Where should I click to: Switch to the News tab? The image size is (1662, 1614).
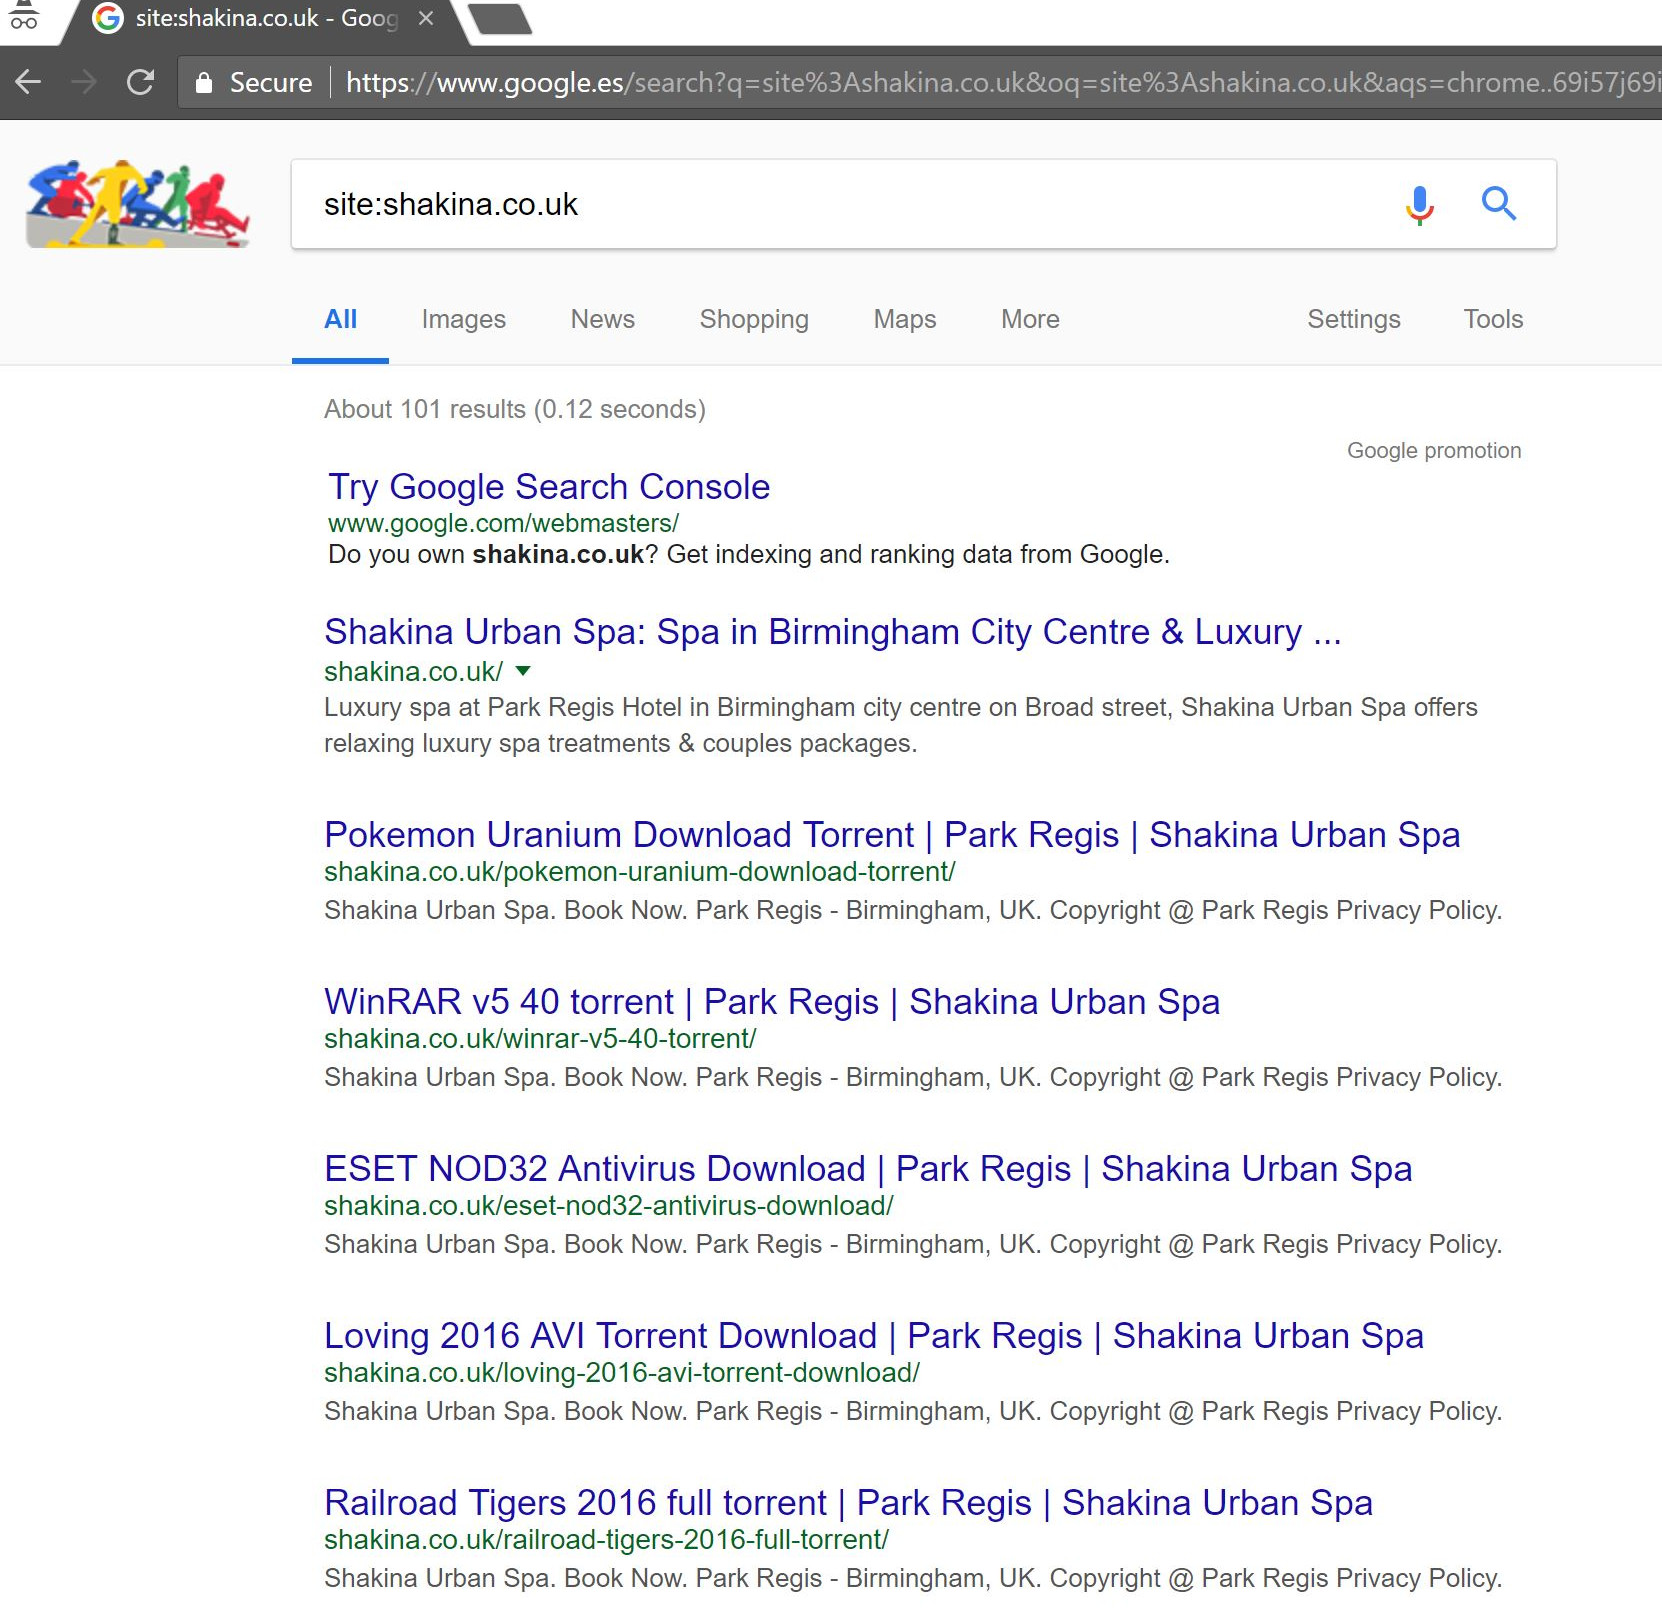(x=602, y=319)
